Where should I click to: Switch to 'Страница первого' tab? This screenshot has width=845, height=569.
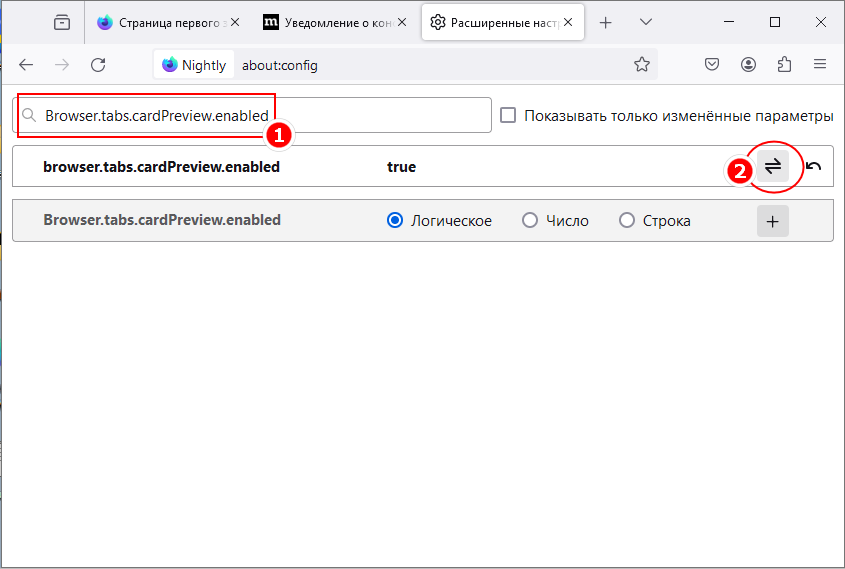click(165, 22)
